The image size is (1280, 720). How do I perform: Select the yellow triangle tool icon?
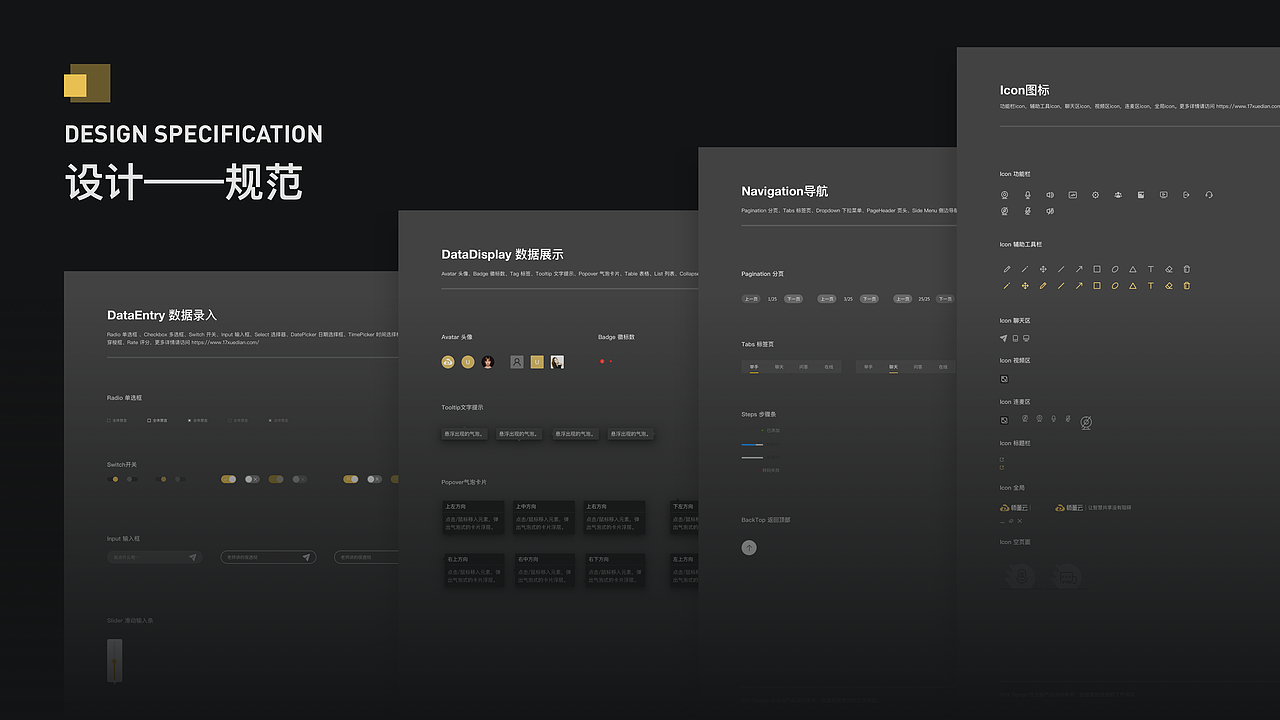(1133, 286)
